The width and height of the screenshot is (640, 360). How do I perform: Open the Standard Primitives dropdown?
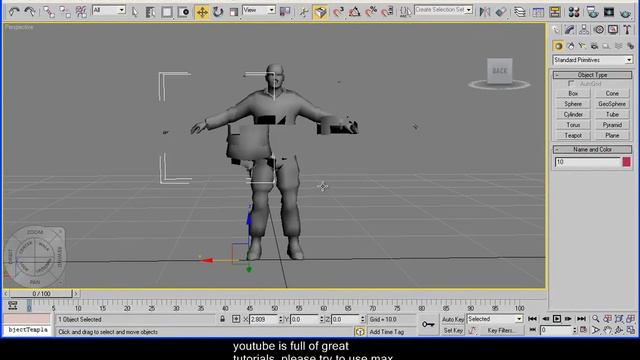(593, 60)
